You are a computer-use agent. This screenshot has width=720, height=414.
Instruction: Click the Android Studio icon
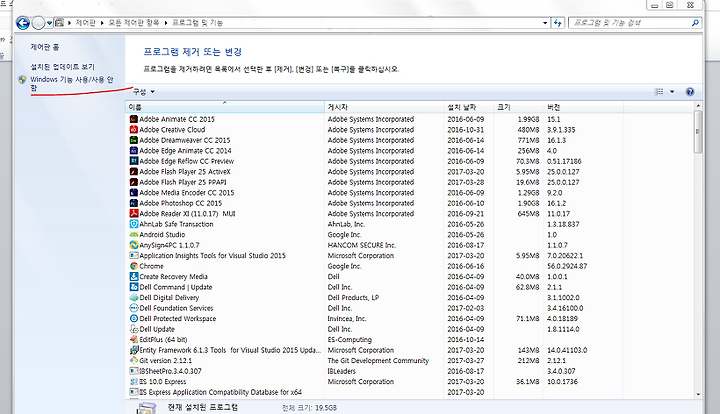134,235
